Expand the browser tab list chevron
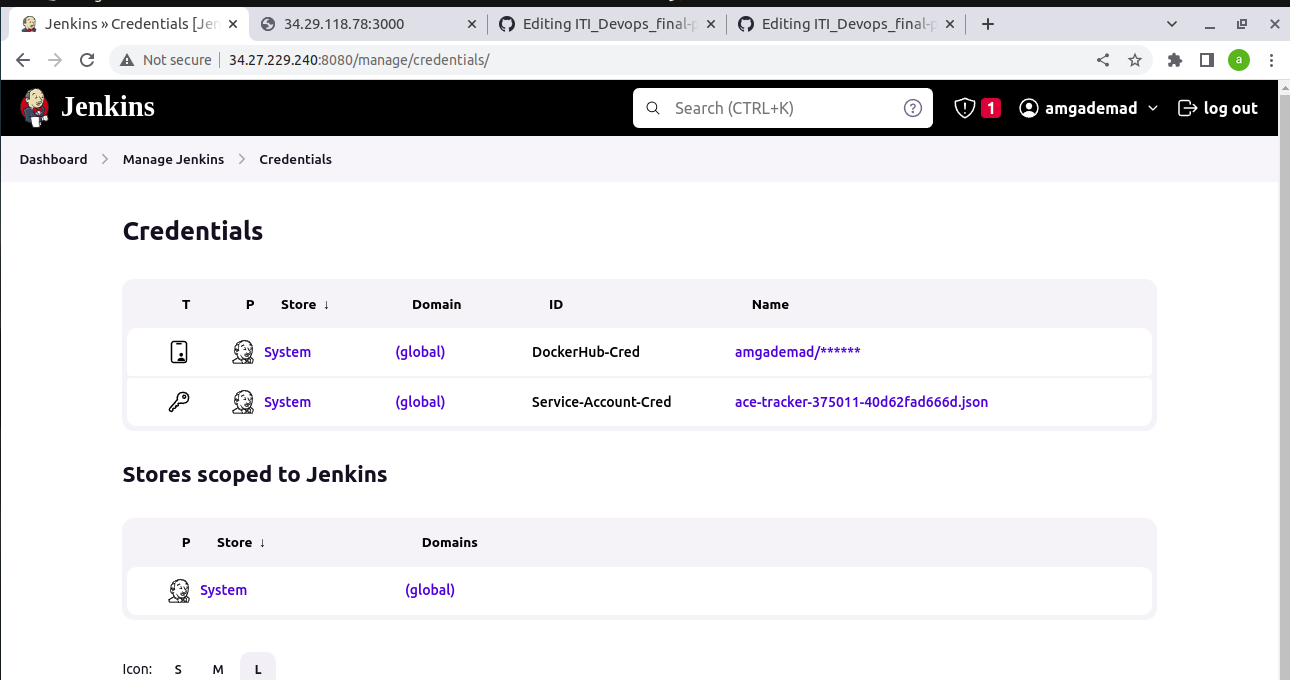 (1170, 23)
